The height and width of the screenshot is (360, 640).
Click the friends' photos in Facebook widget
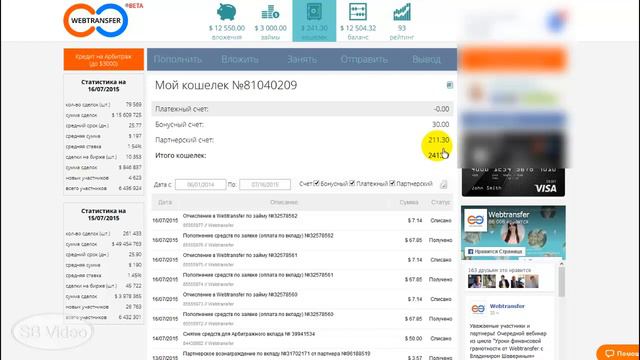tap(503, 281)
